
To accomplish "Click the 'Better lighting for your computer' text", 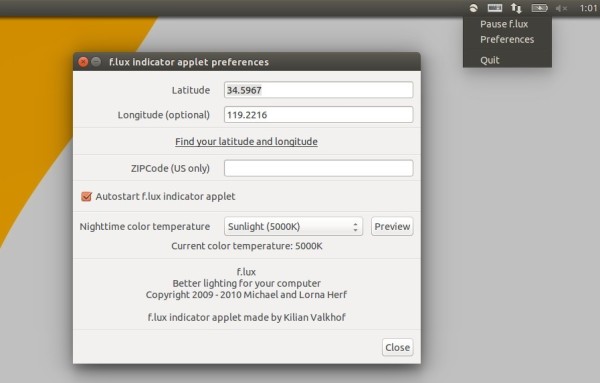I will pyautogui.click(x=246, y=284).
